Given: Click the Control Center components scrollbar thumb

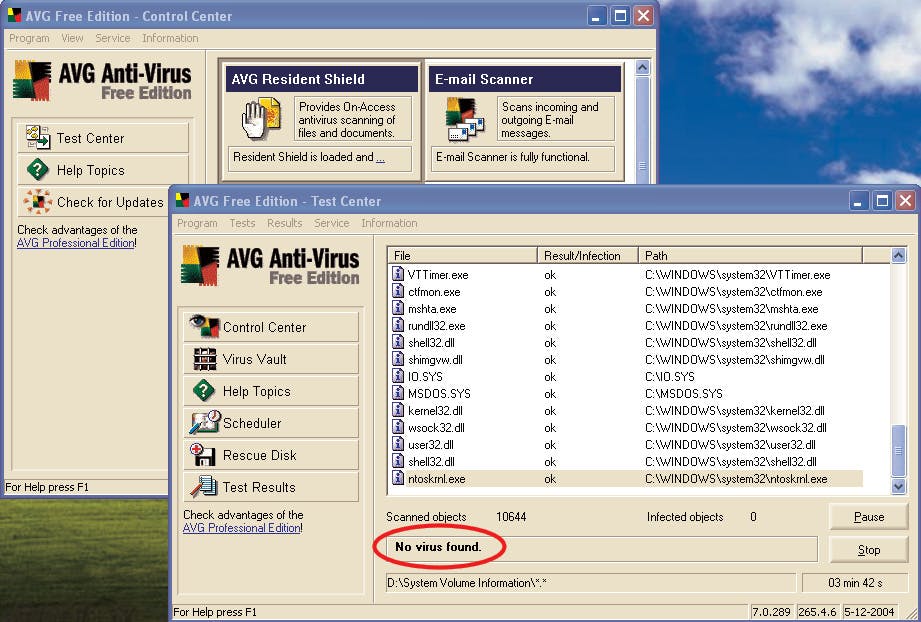Looking at the screenshot, I should [x=642, y=128].
